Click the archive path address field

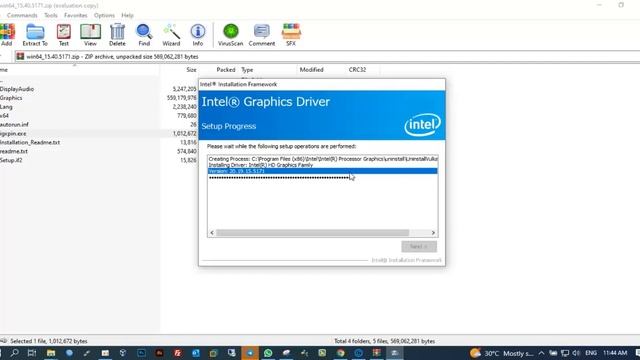point(327,57)
